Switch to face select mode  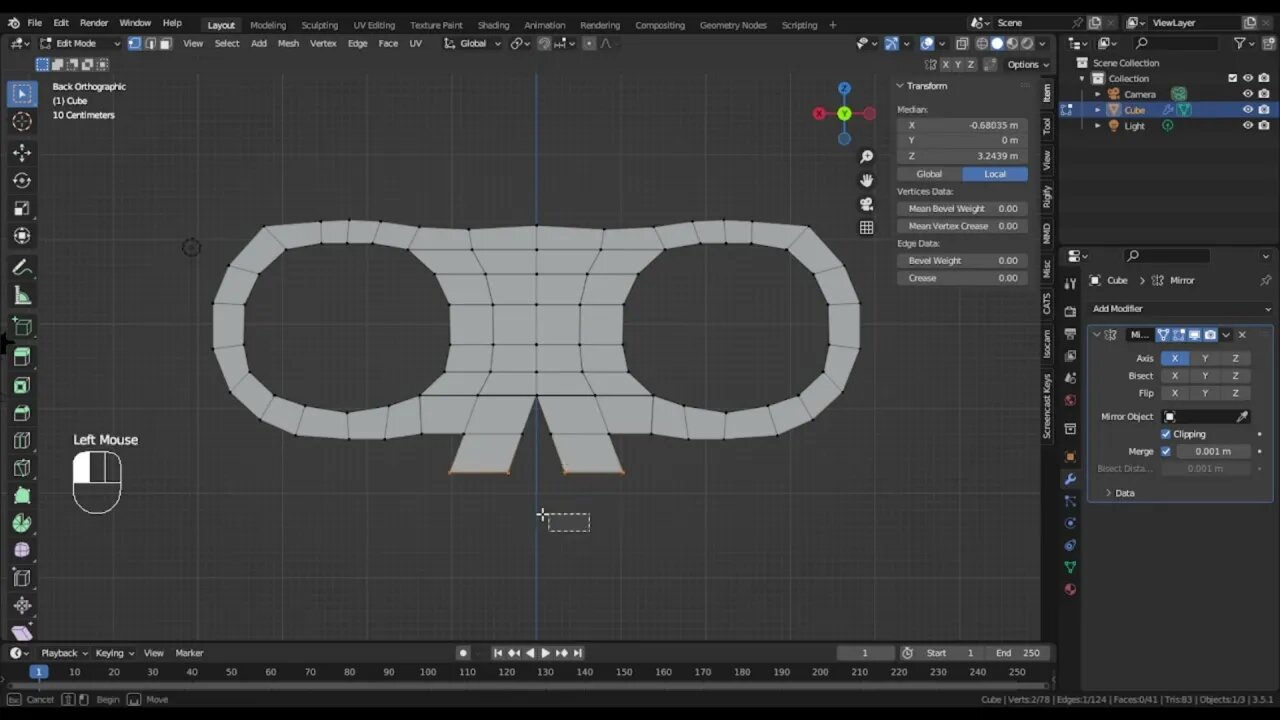point(165,43)
